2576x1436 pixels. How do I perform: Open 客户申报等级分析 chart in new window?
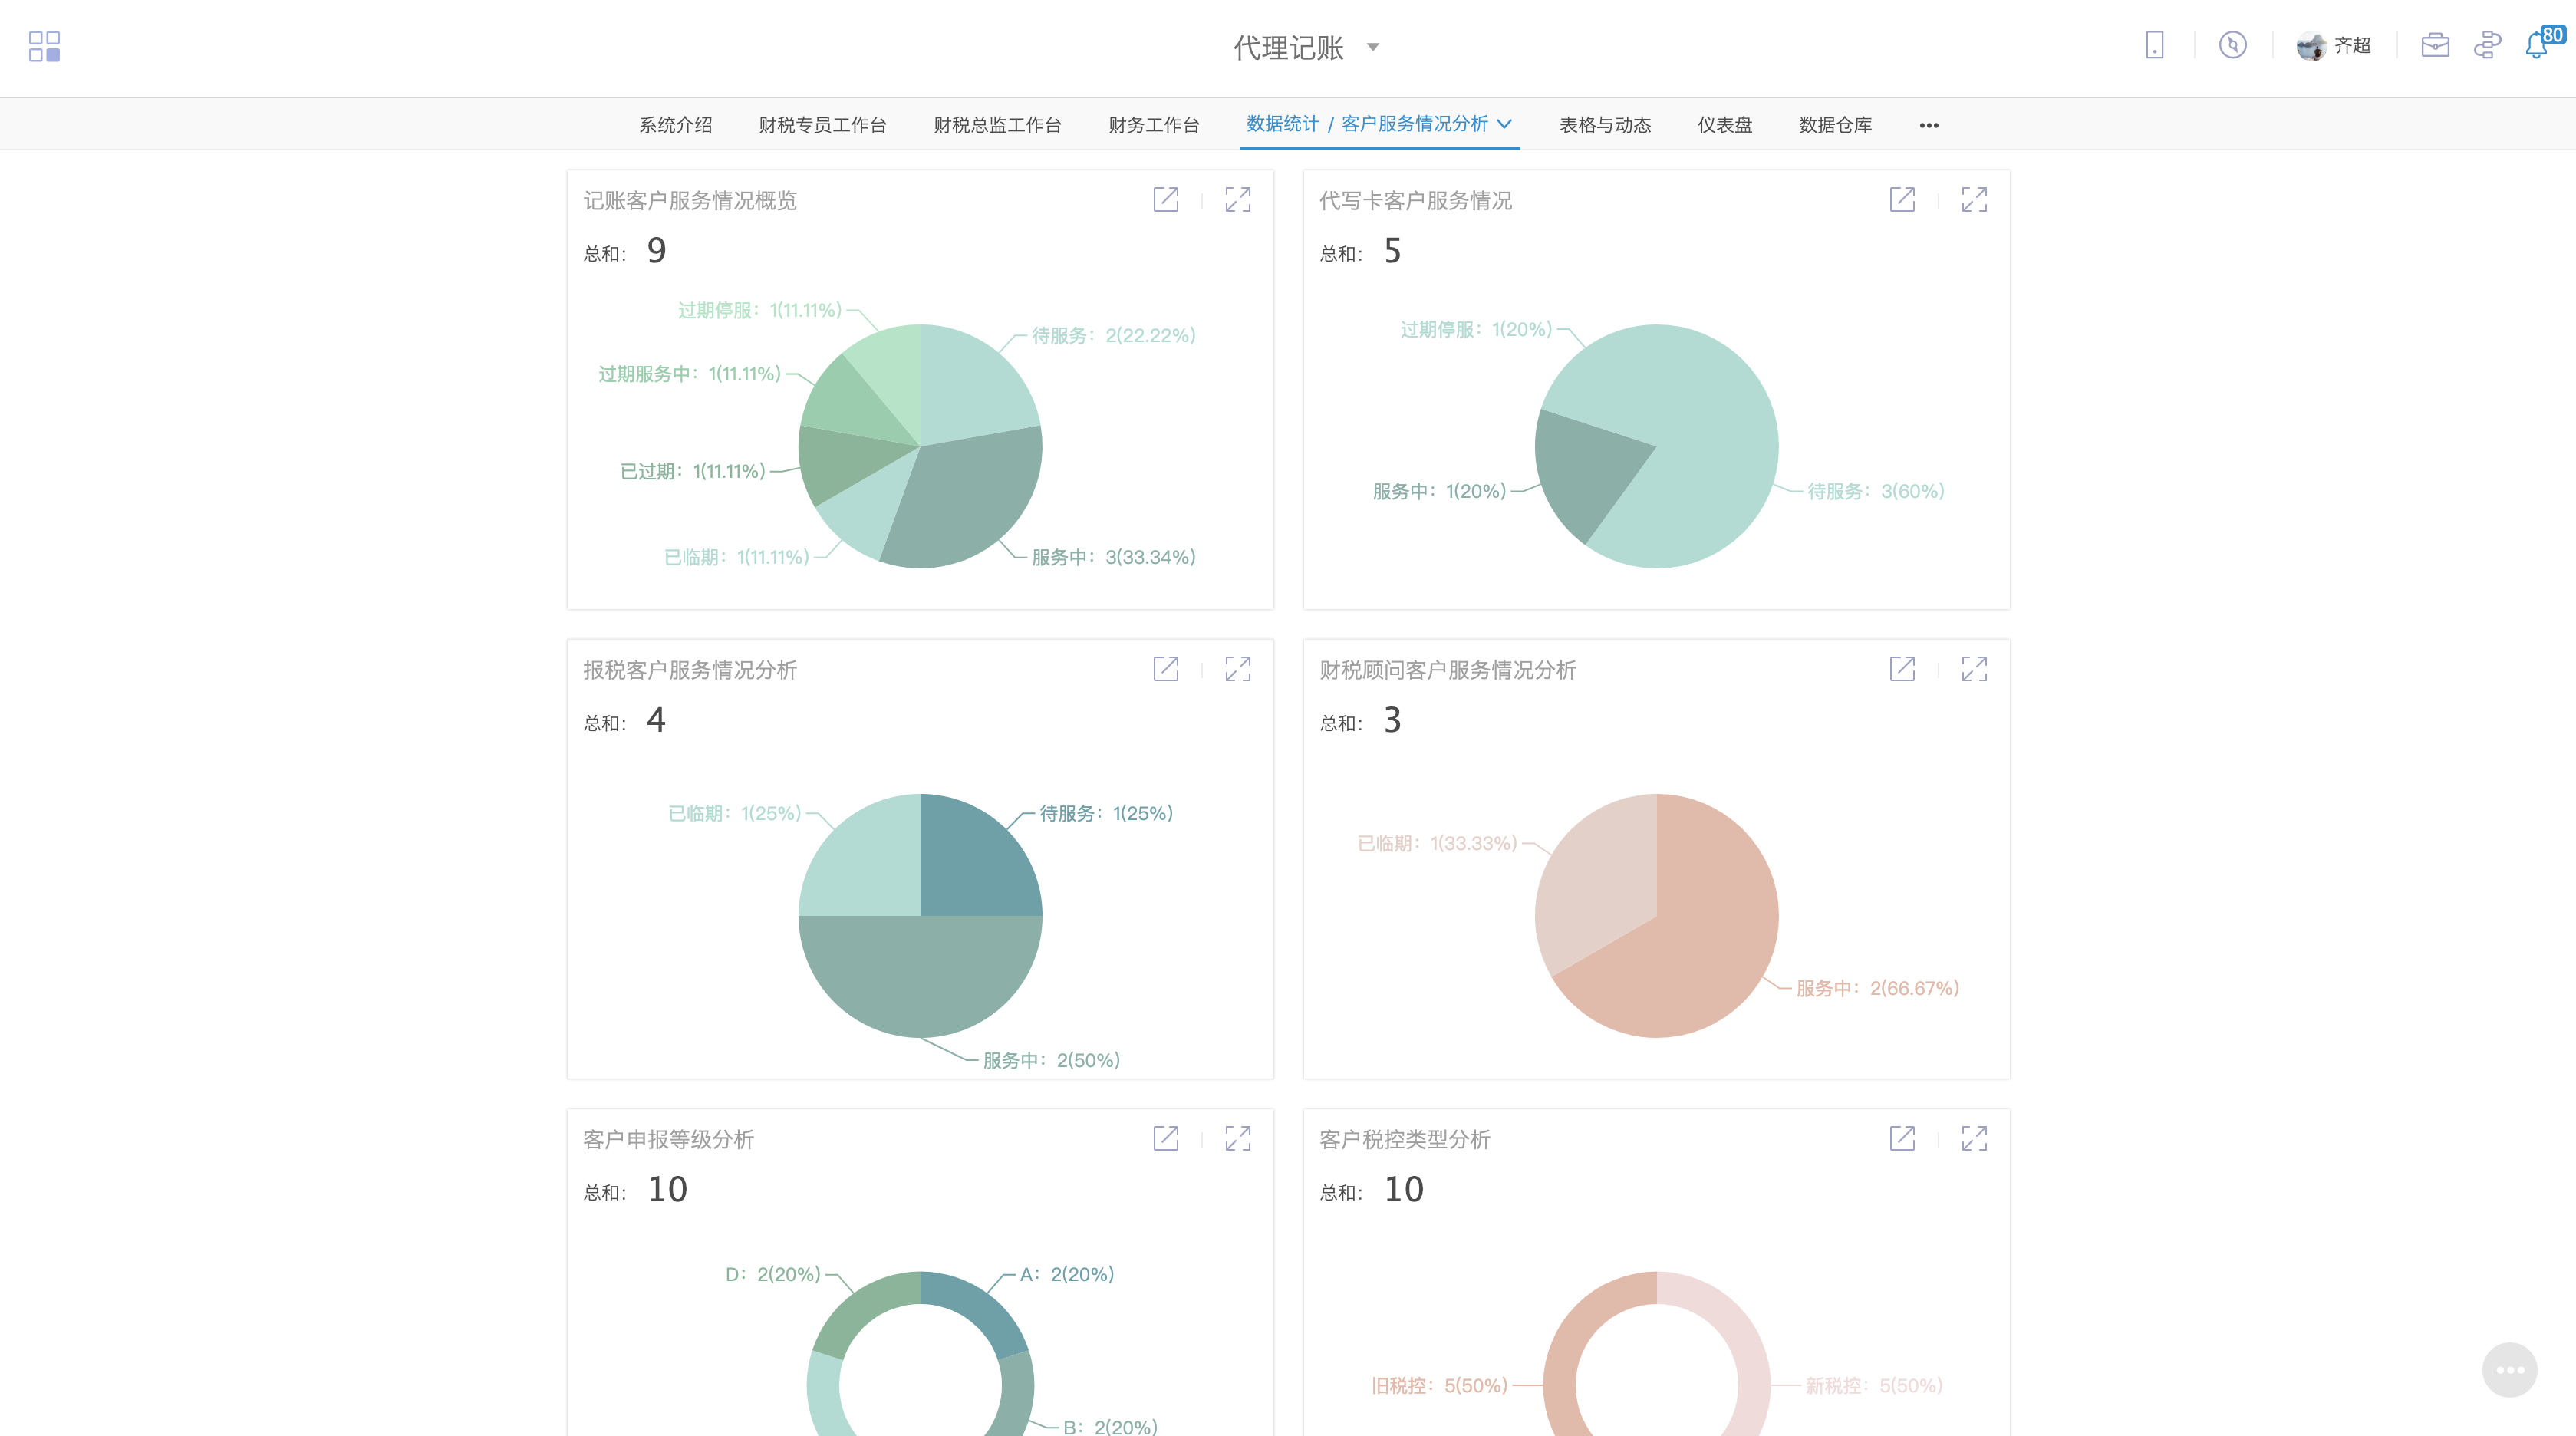tap(1166, 1138)
